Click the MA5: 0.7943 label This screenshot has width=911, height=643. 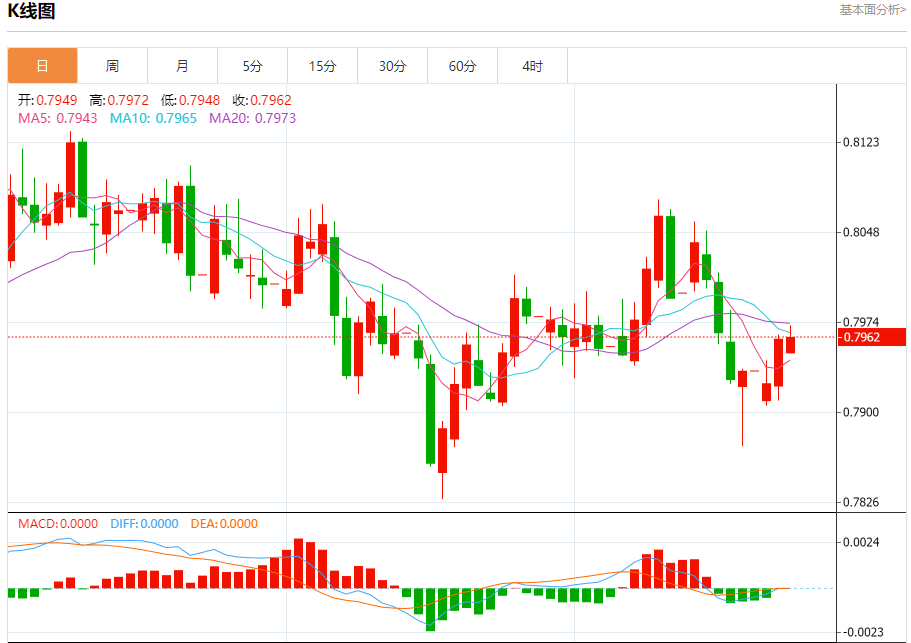58,118
